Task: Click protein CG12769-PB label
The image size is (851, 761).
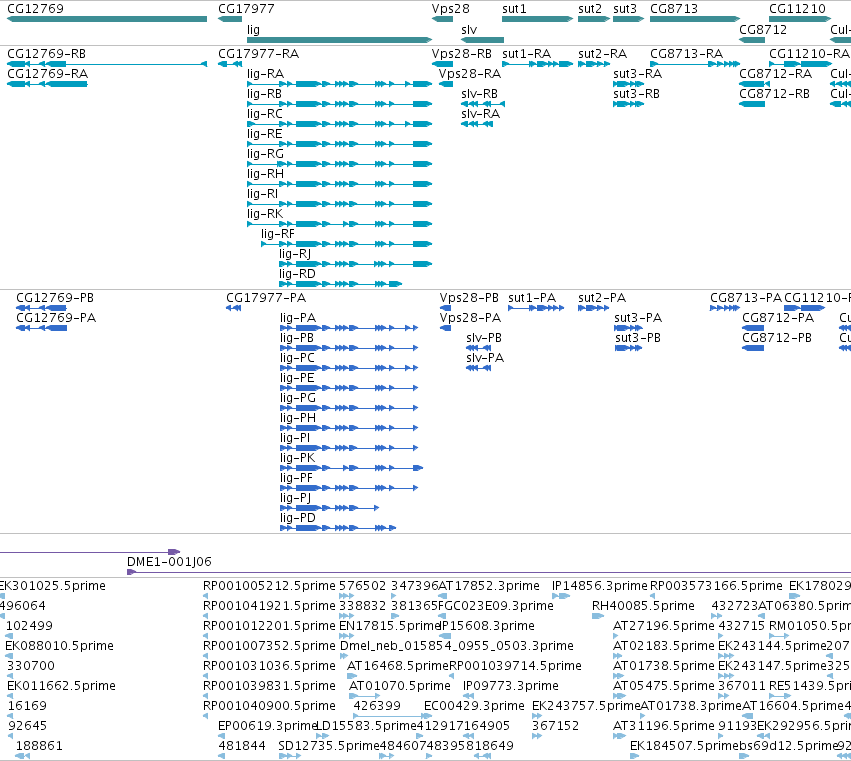Action: (x=55, y=297)
